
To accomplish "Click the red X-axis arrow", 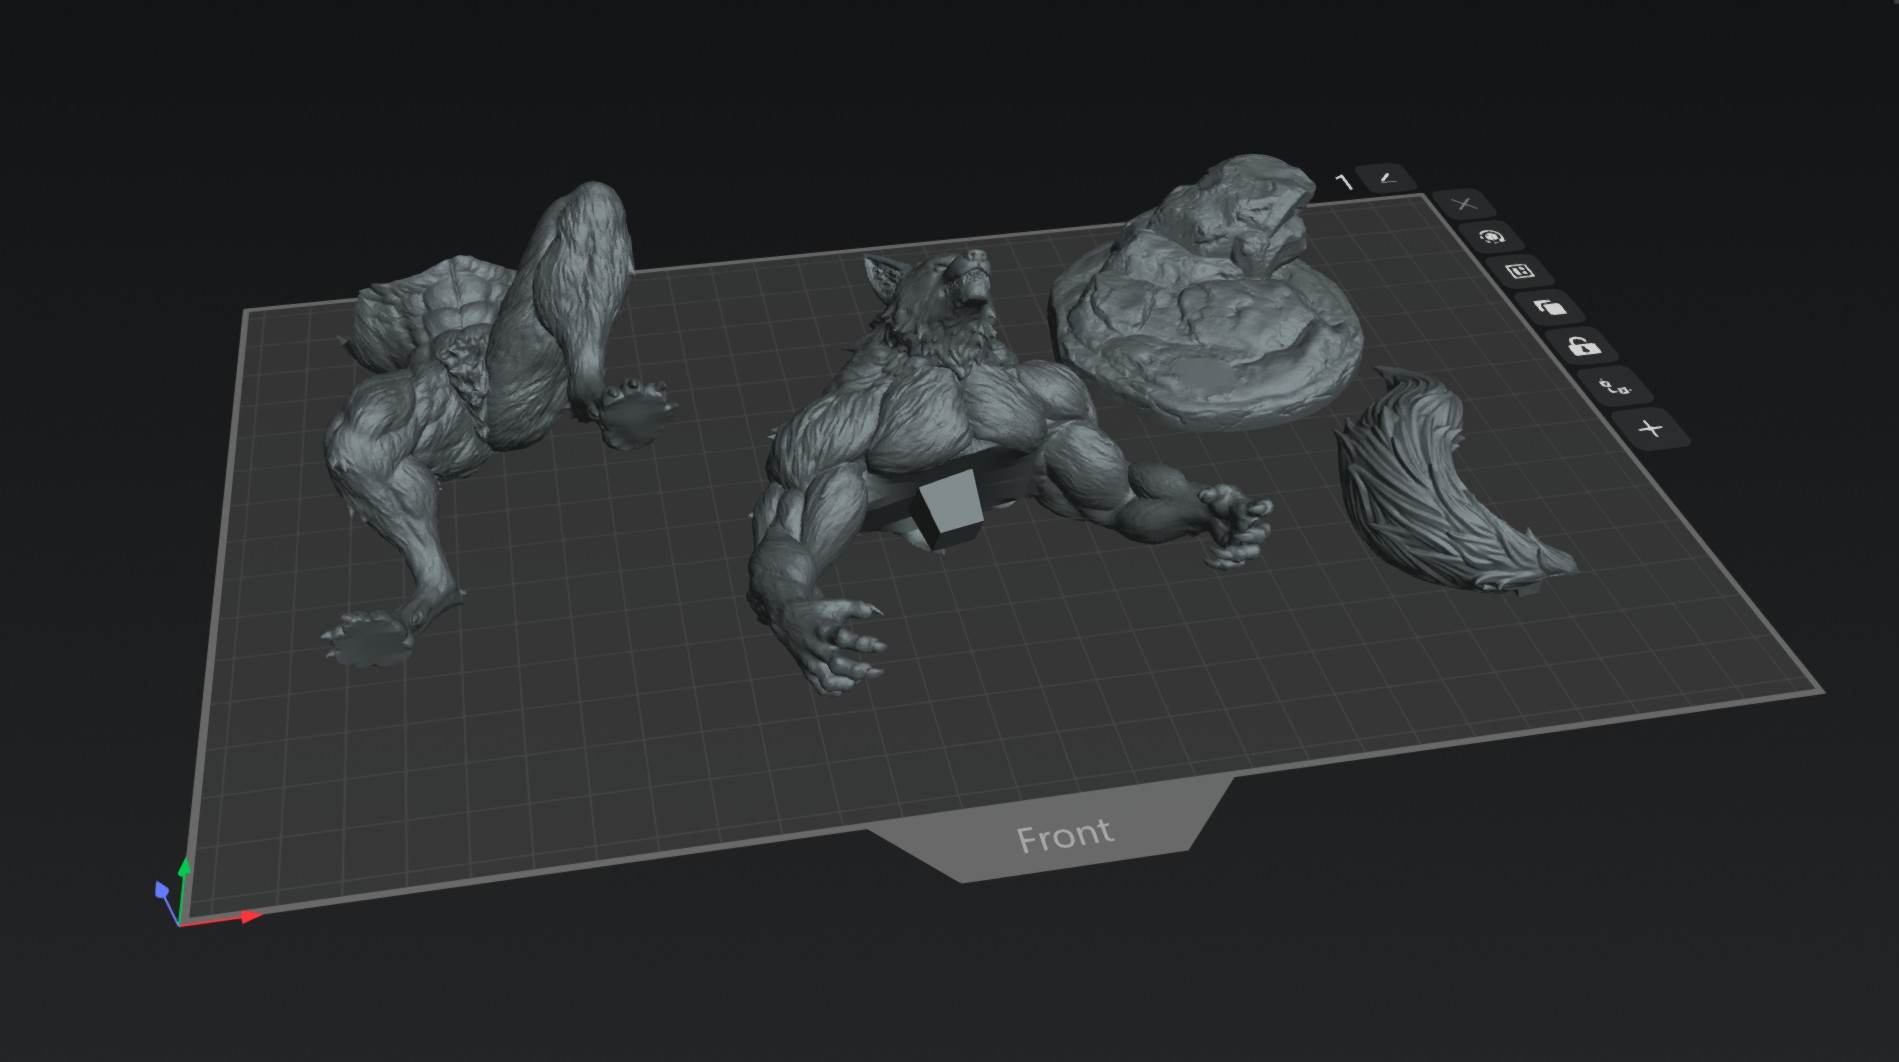I will [248, 916].
